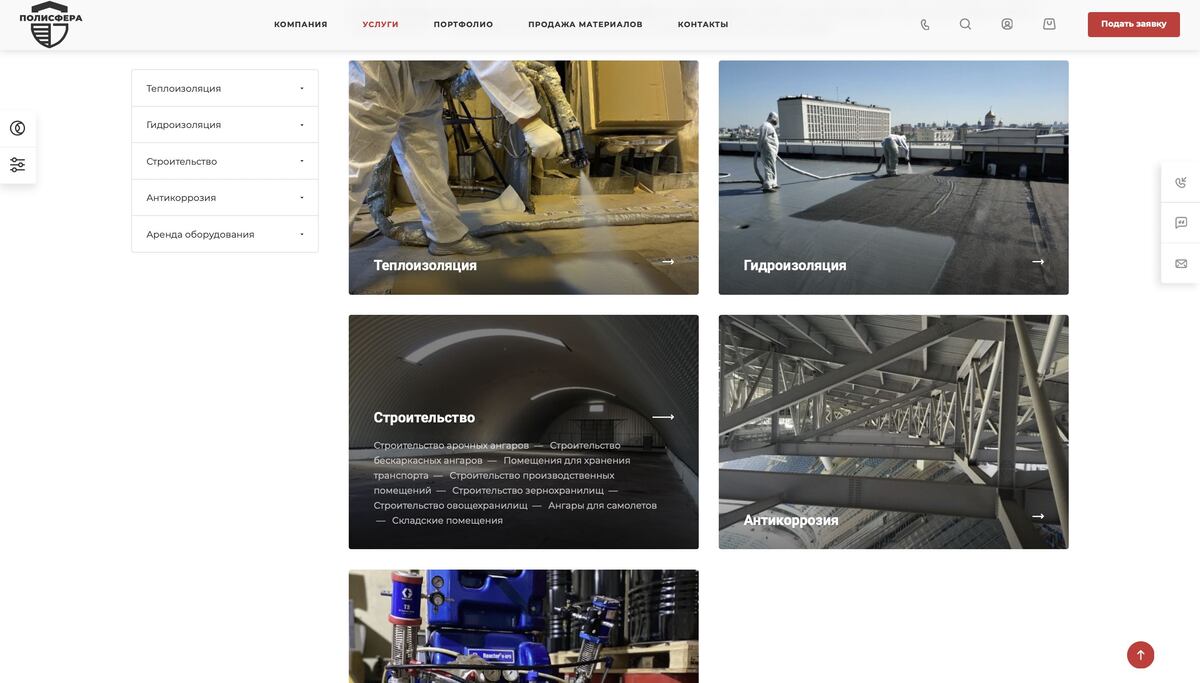
Task: Expand the Аренда оборудования sidebar arrow
Action: point(302,234)
